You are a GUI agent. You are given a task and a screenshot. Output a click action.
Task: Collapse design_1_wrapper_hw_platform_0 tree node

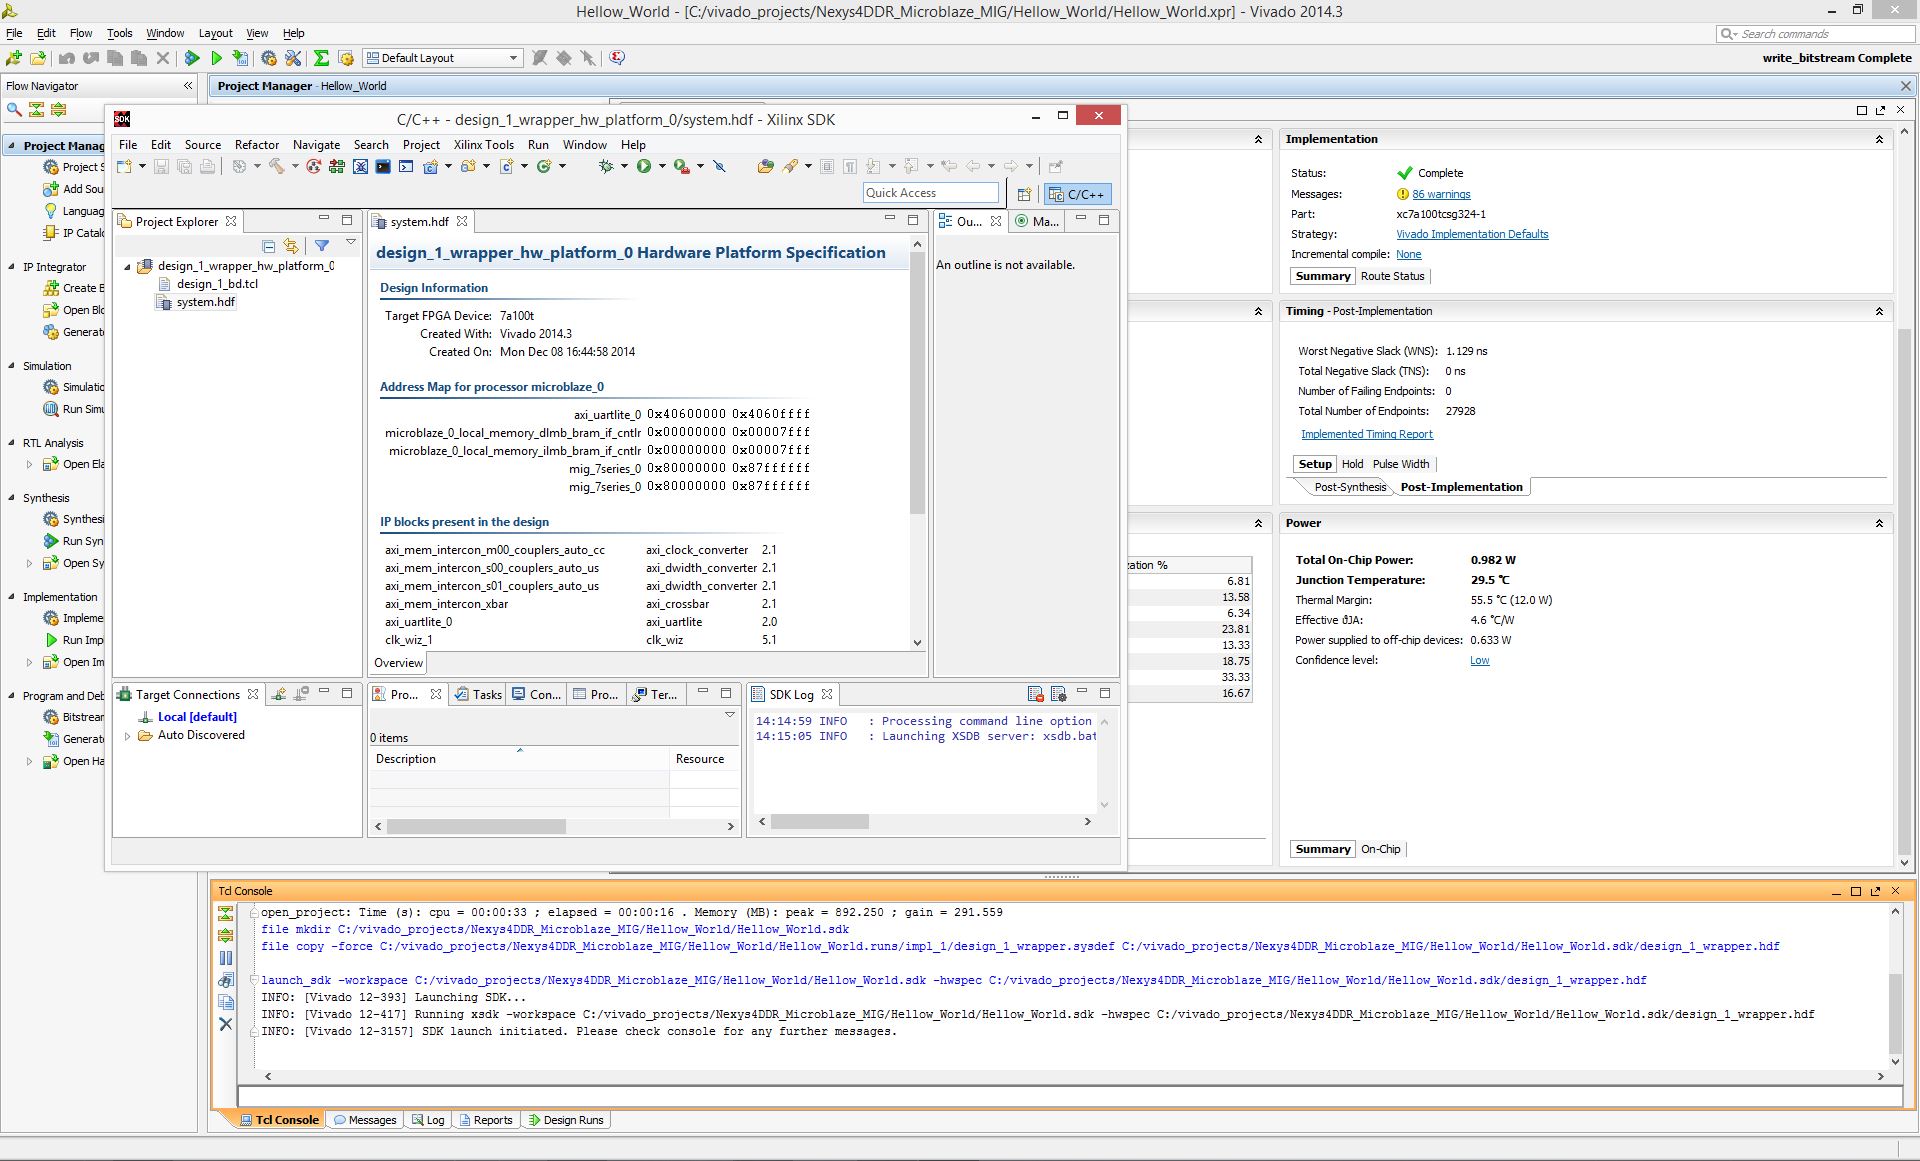tap(127, 266)
